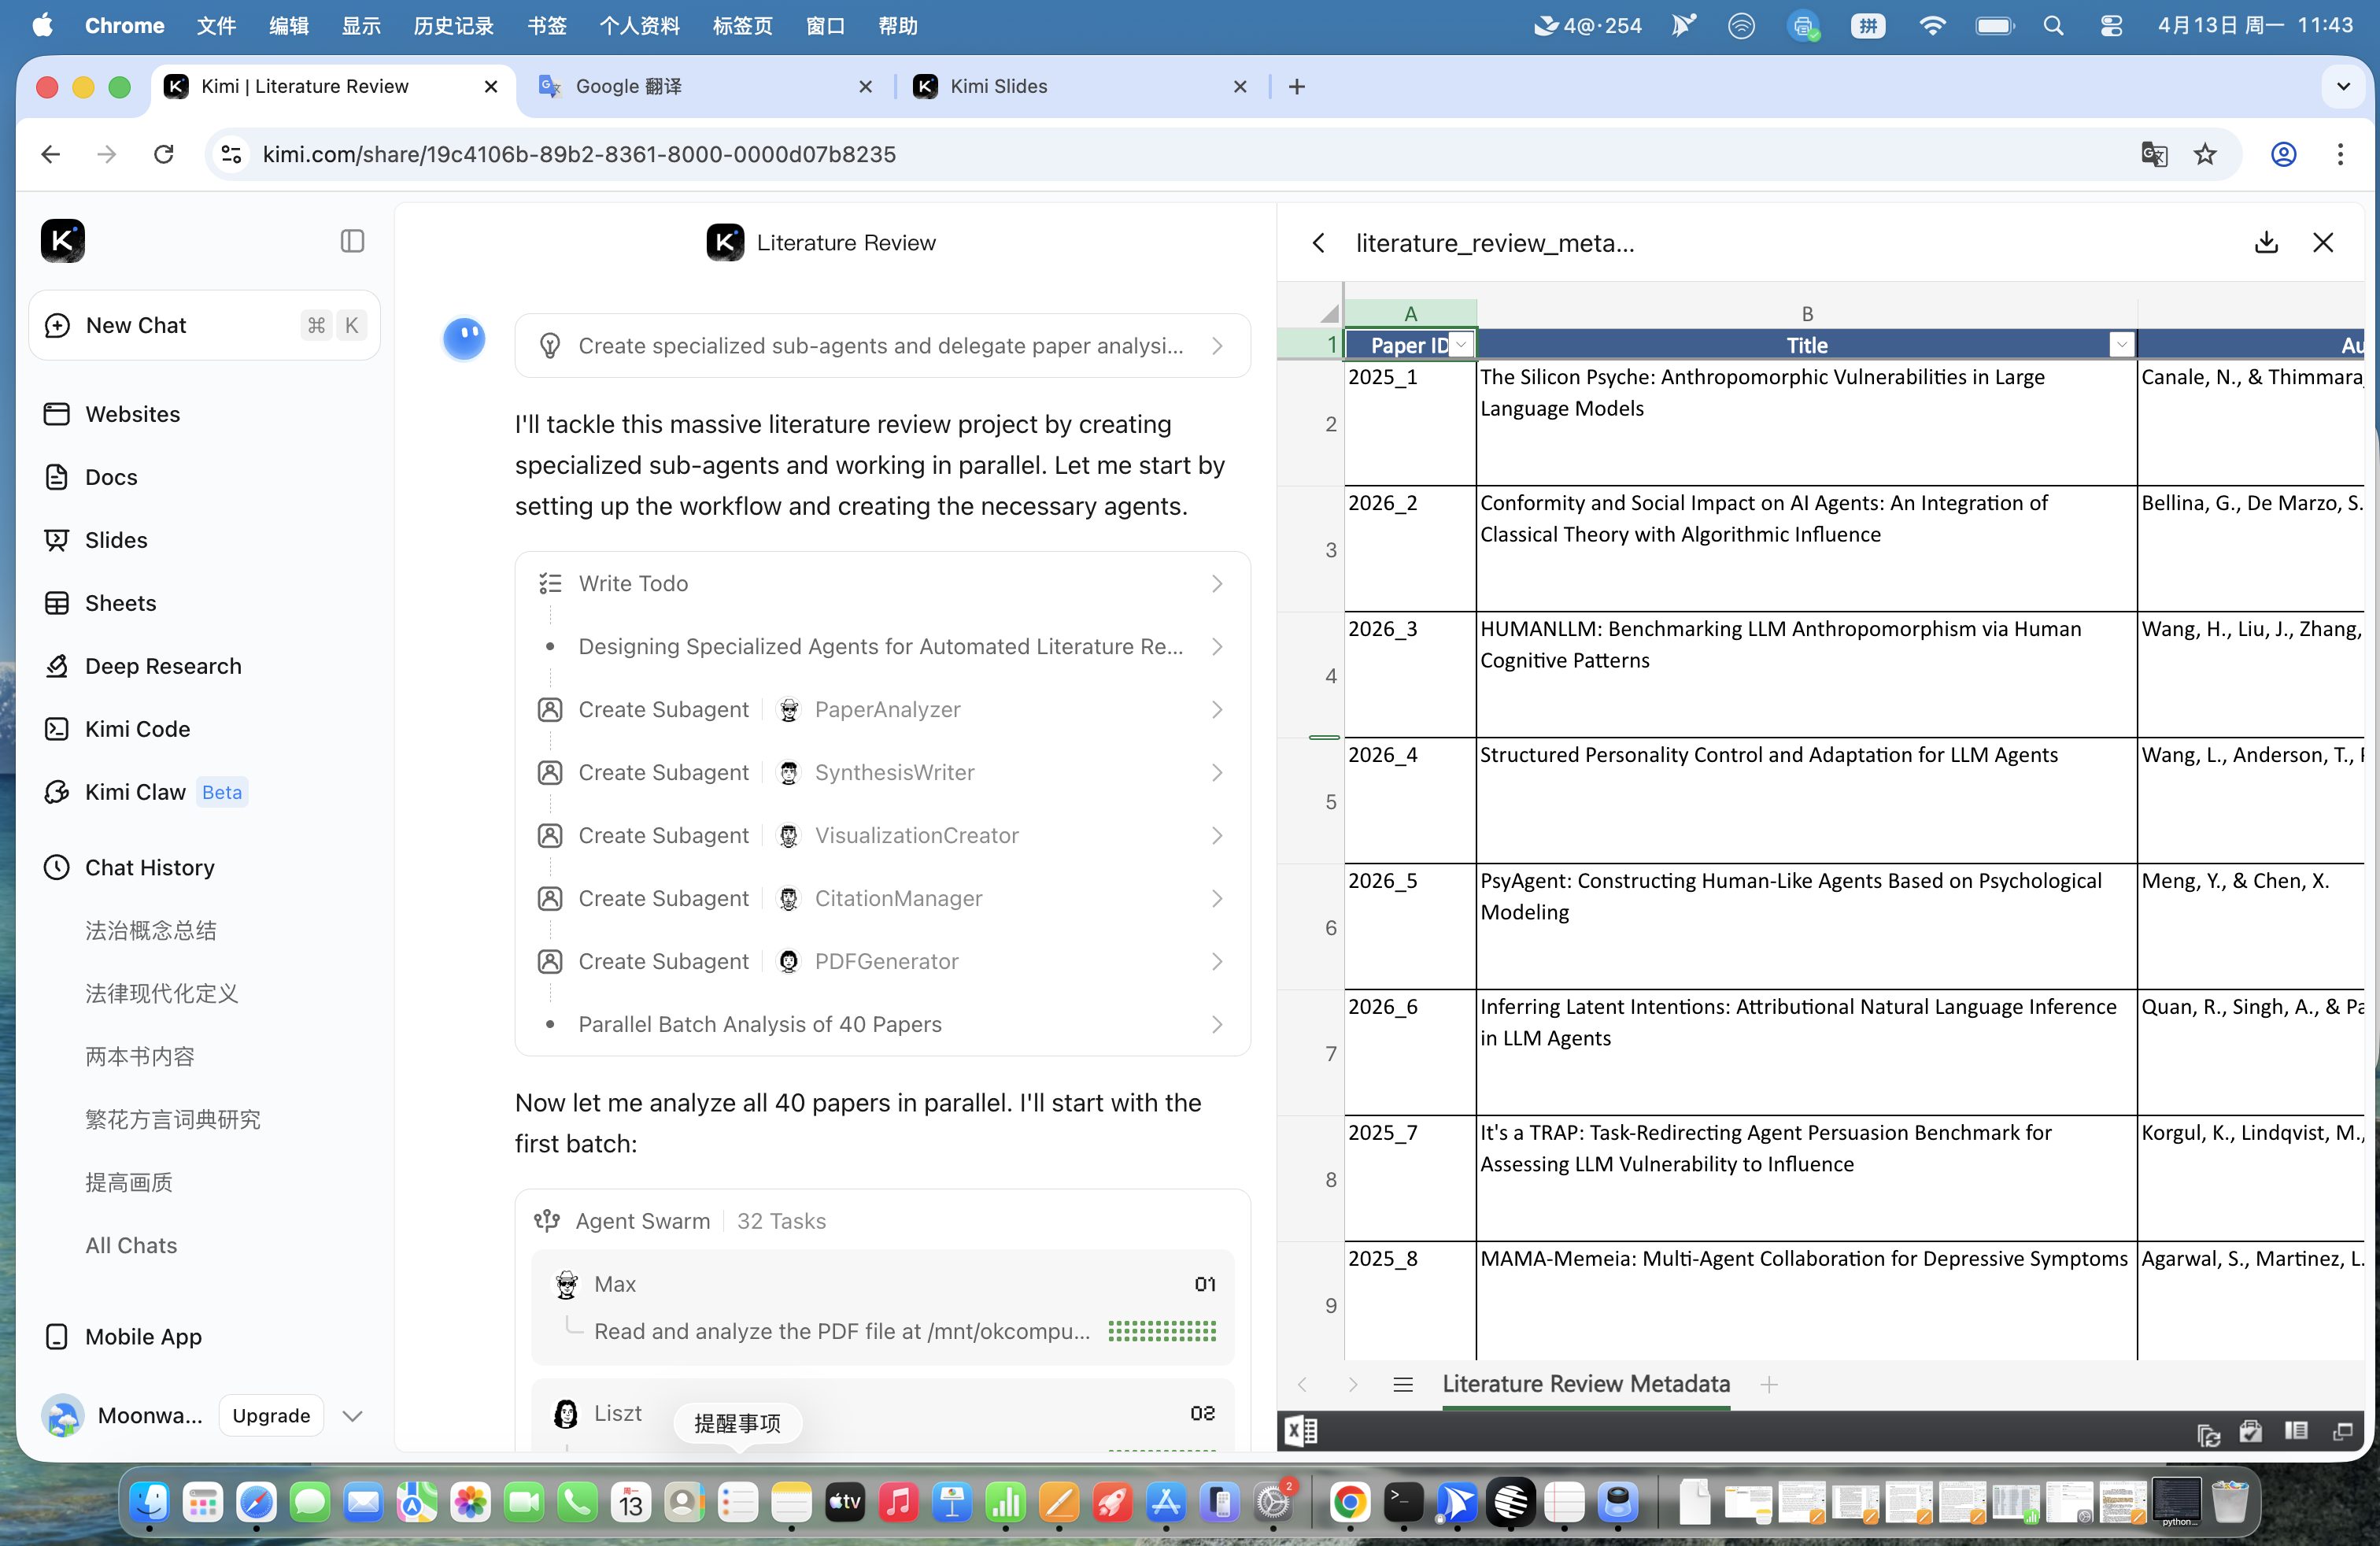Screen dimensions: 2380x1546
Task: Click the browser address bar URL
Action: pyautogui.click(x=579, y=154)
